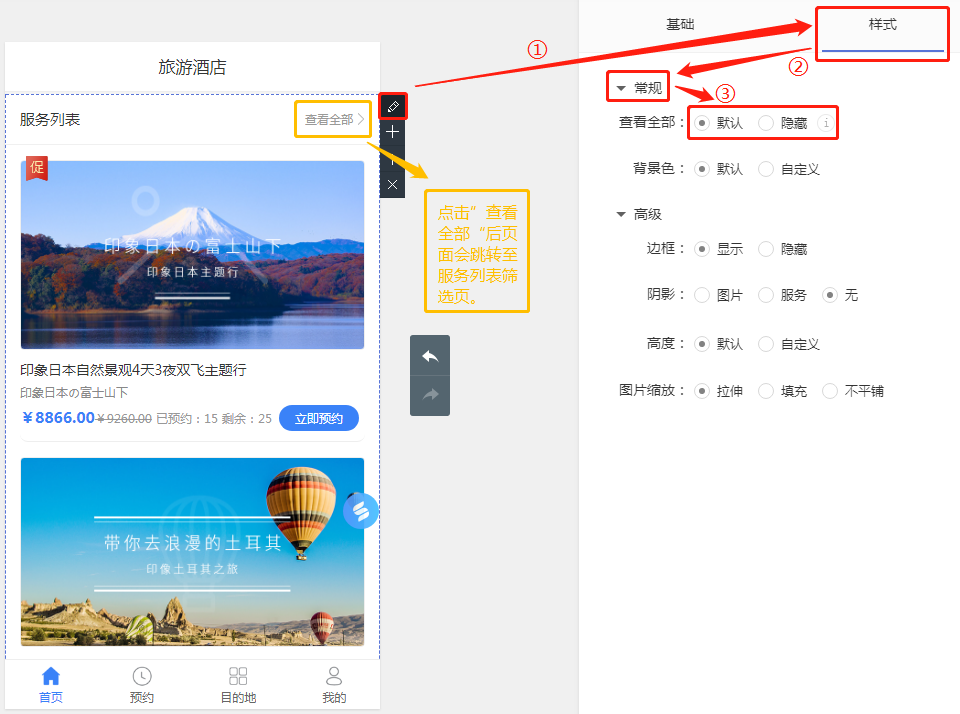Viewport: 960px width, 714px height.
Task: Click the plus icon to add a component
Action: (392, 132)
